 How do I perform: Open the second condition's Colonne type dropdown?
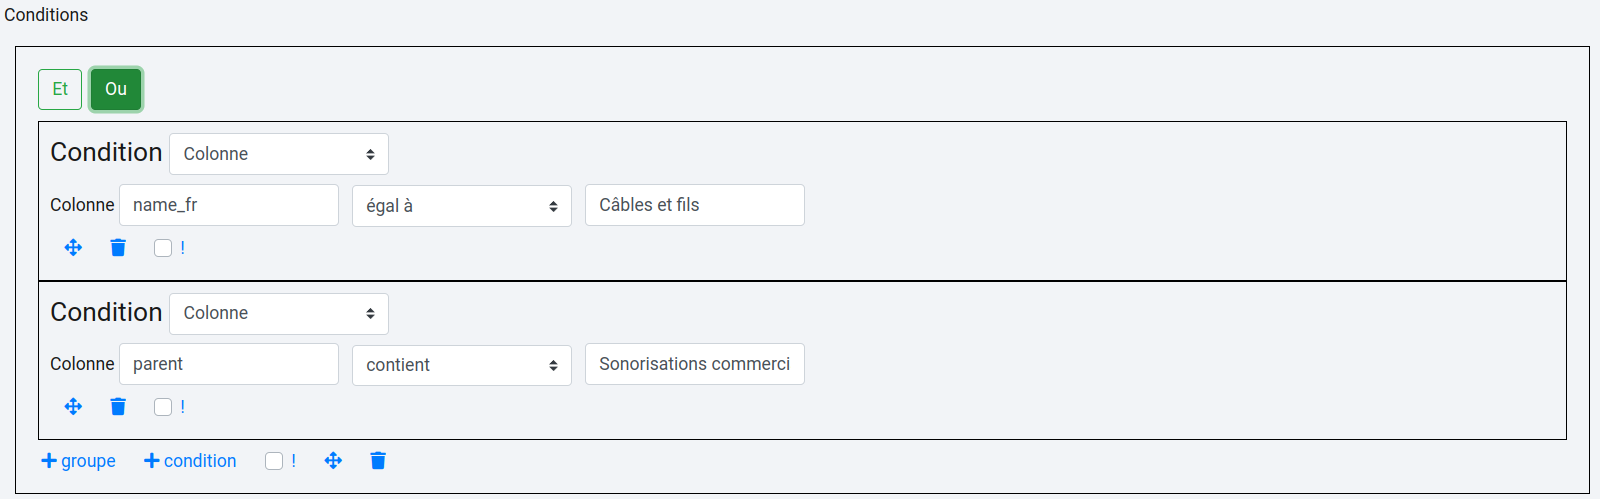coord(279,313)
